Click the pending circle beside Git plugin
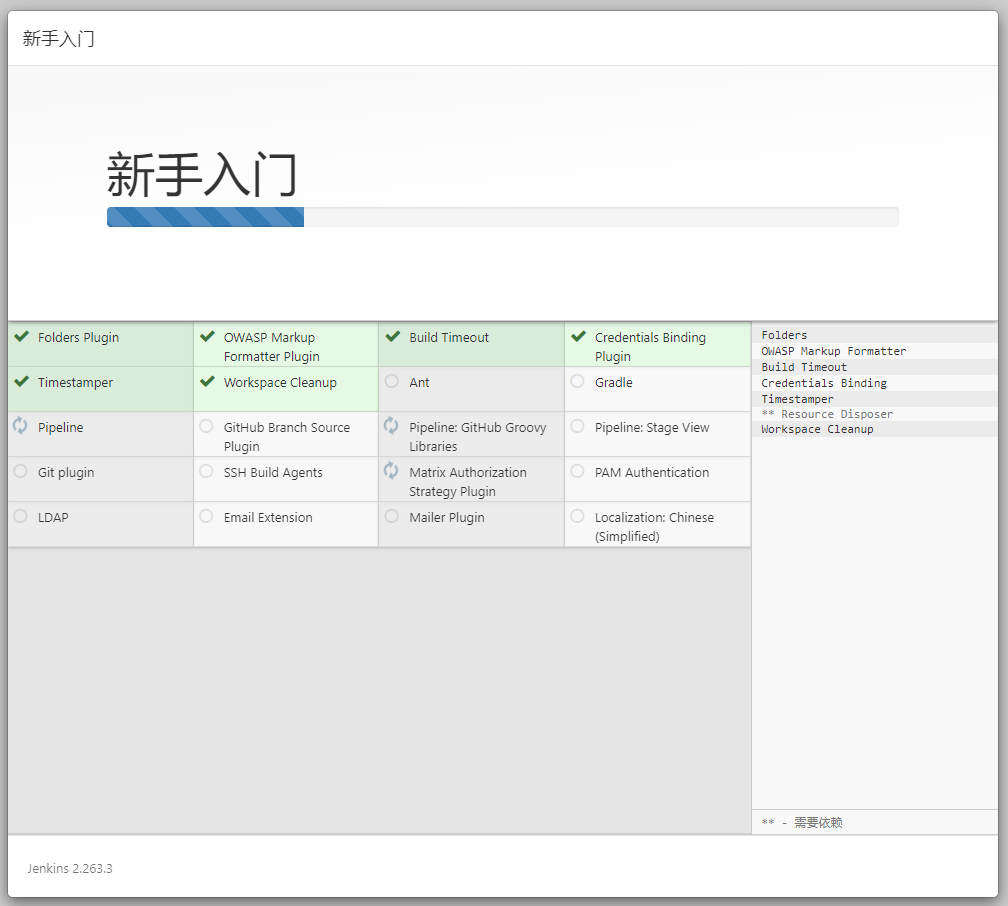Viewport: 1008px width, 906px height. click(x=21, y=471)
